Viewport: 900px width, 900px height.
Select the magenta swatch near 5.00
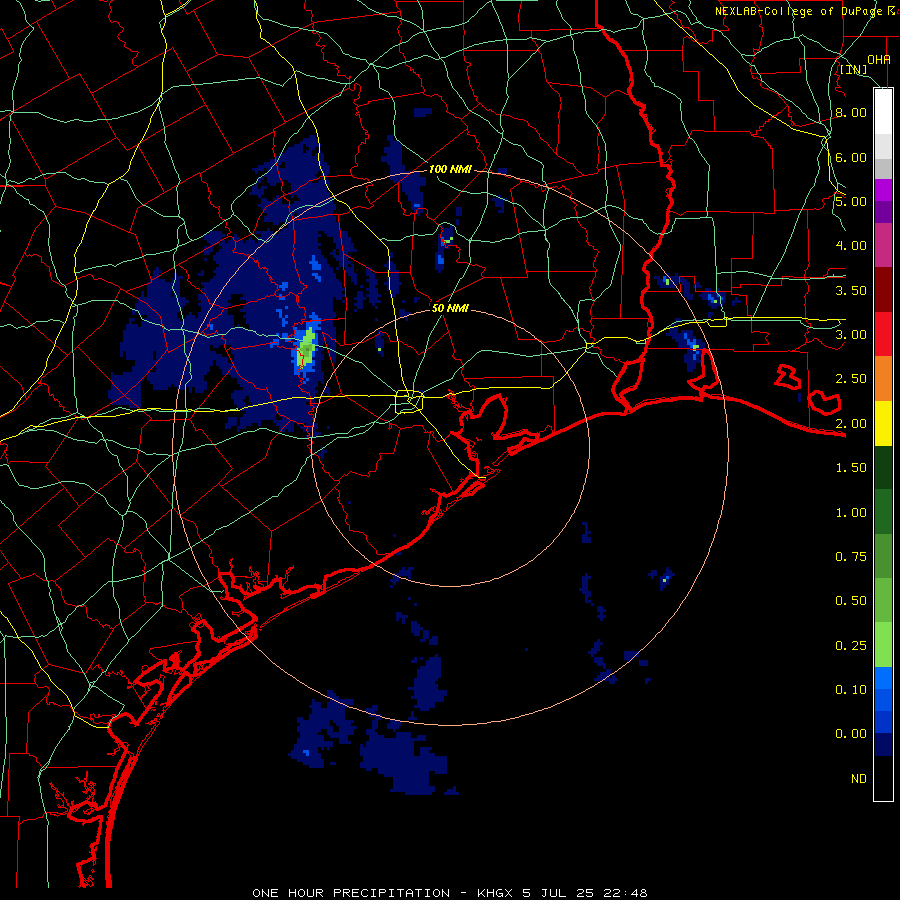click(x=883, y=190)
